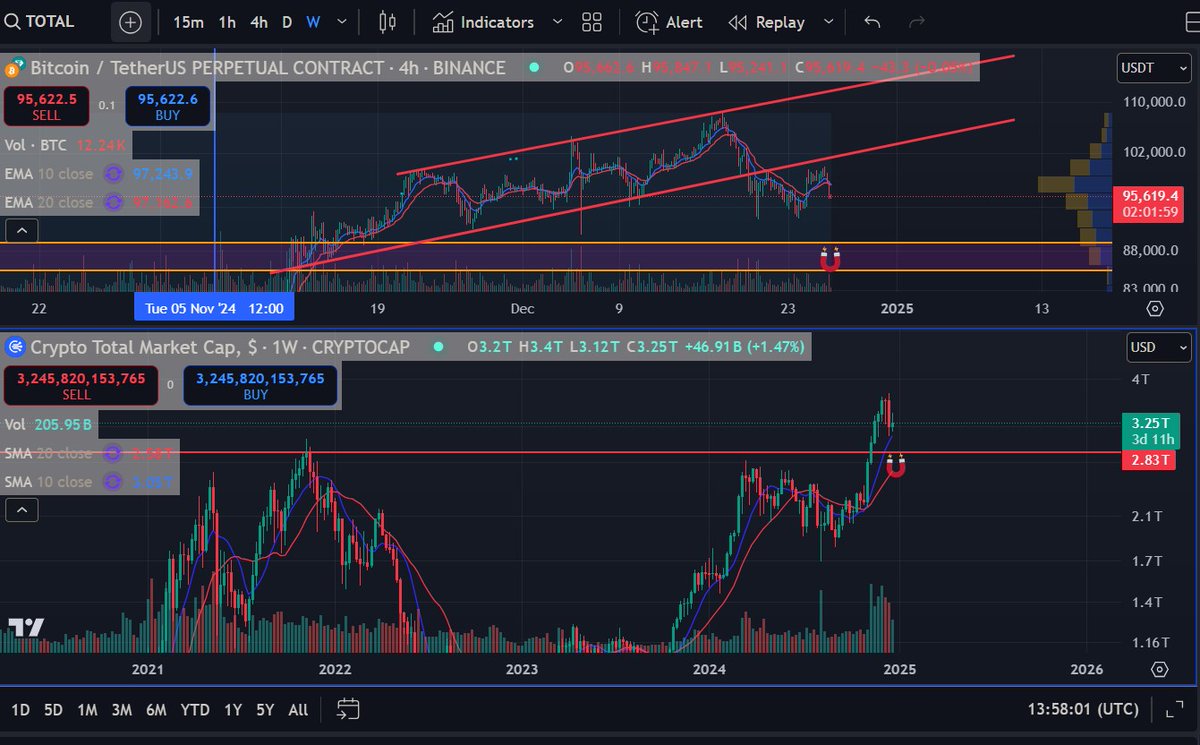Image resolution: width=1200 pixels, height=745 pixels.
Task: Undo the last chart action
Action: (873, 22)
